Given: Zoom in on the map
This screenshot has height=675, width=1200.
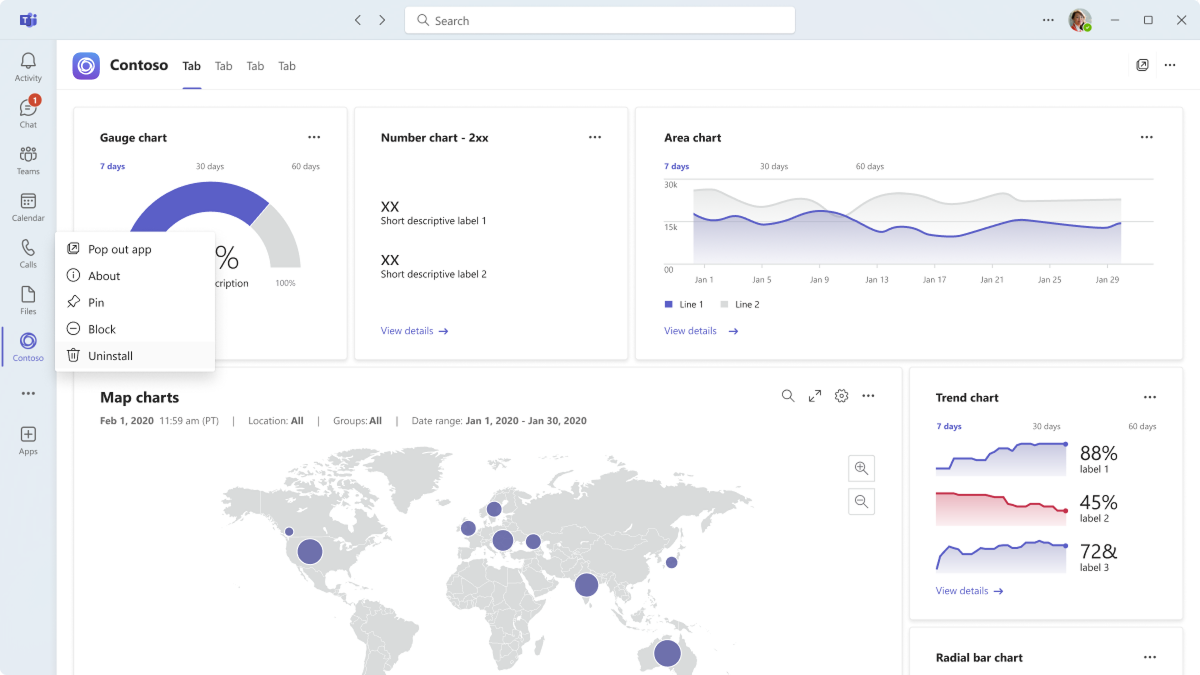Looking at the screenshot, I should coord(861,468).
